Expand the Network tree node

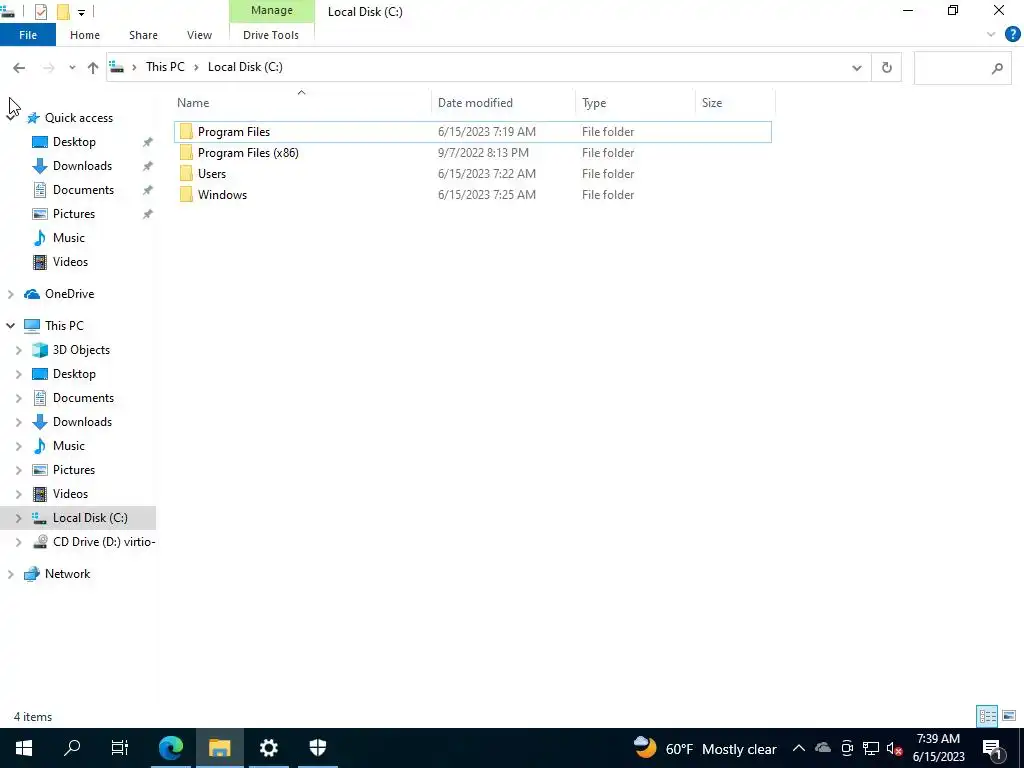pyautogui.click(x=10, y=574)
